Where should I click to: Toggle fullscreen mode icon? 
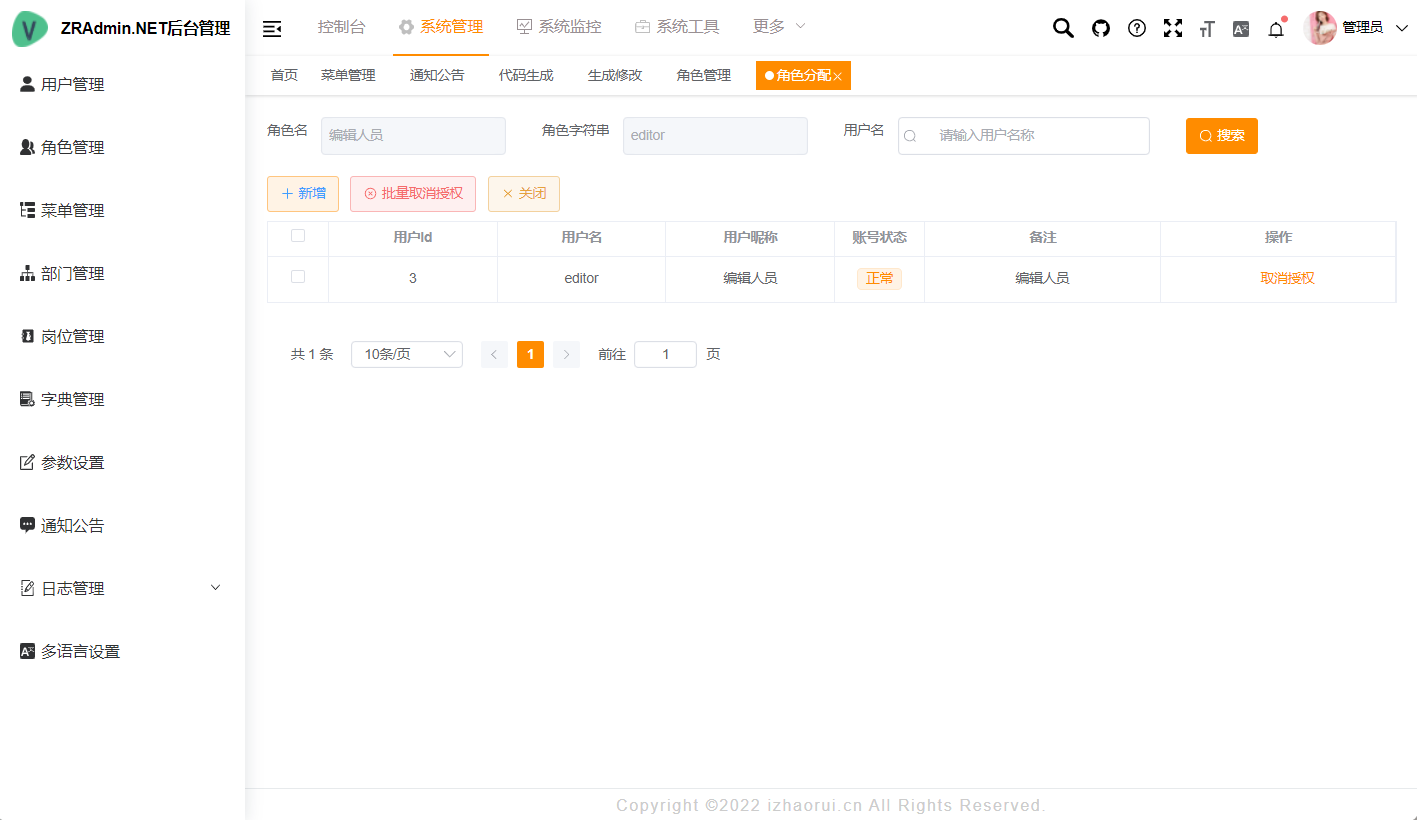tap(1172, 28)
